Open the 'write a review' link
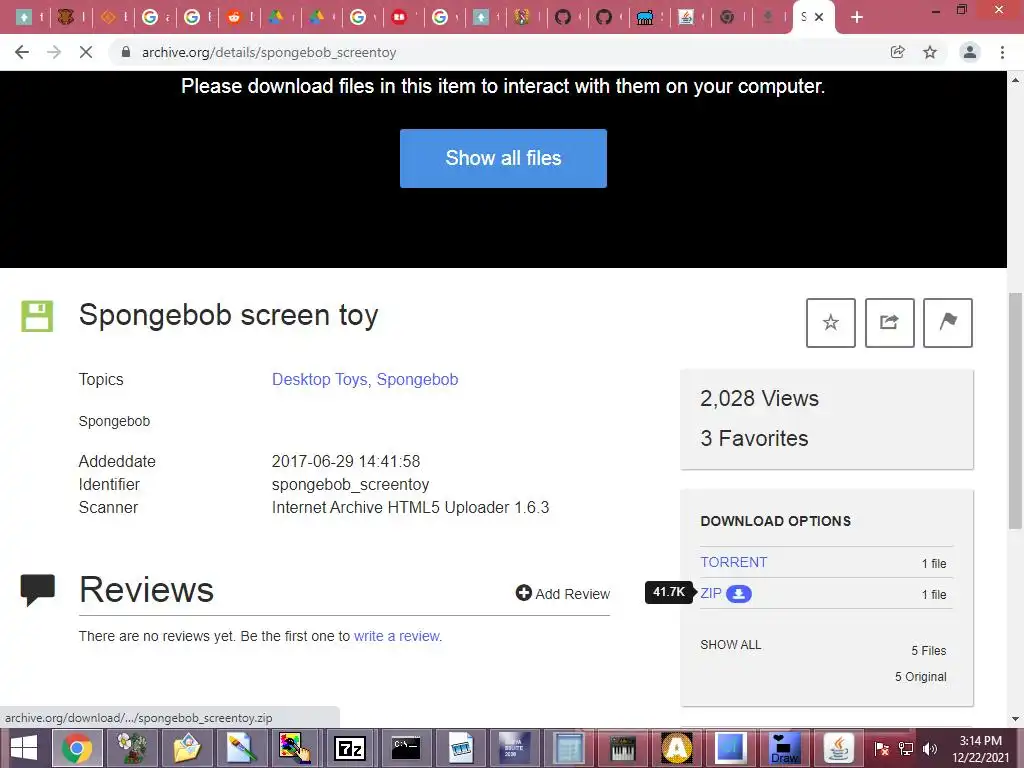Image resolution: width=1024 pixels, height=768 pixels. point(398,636)
